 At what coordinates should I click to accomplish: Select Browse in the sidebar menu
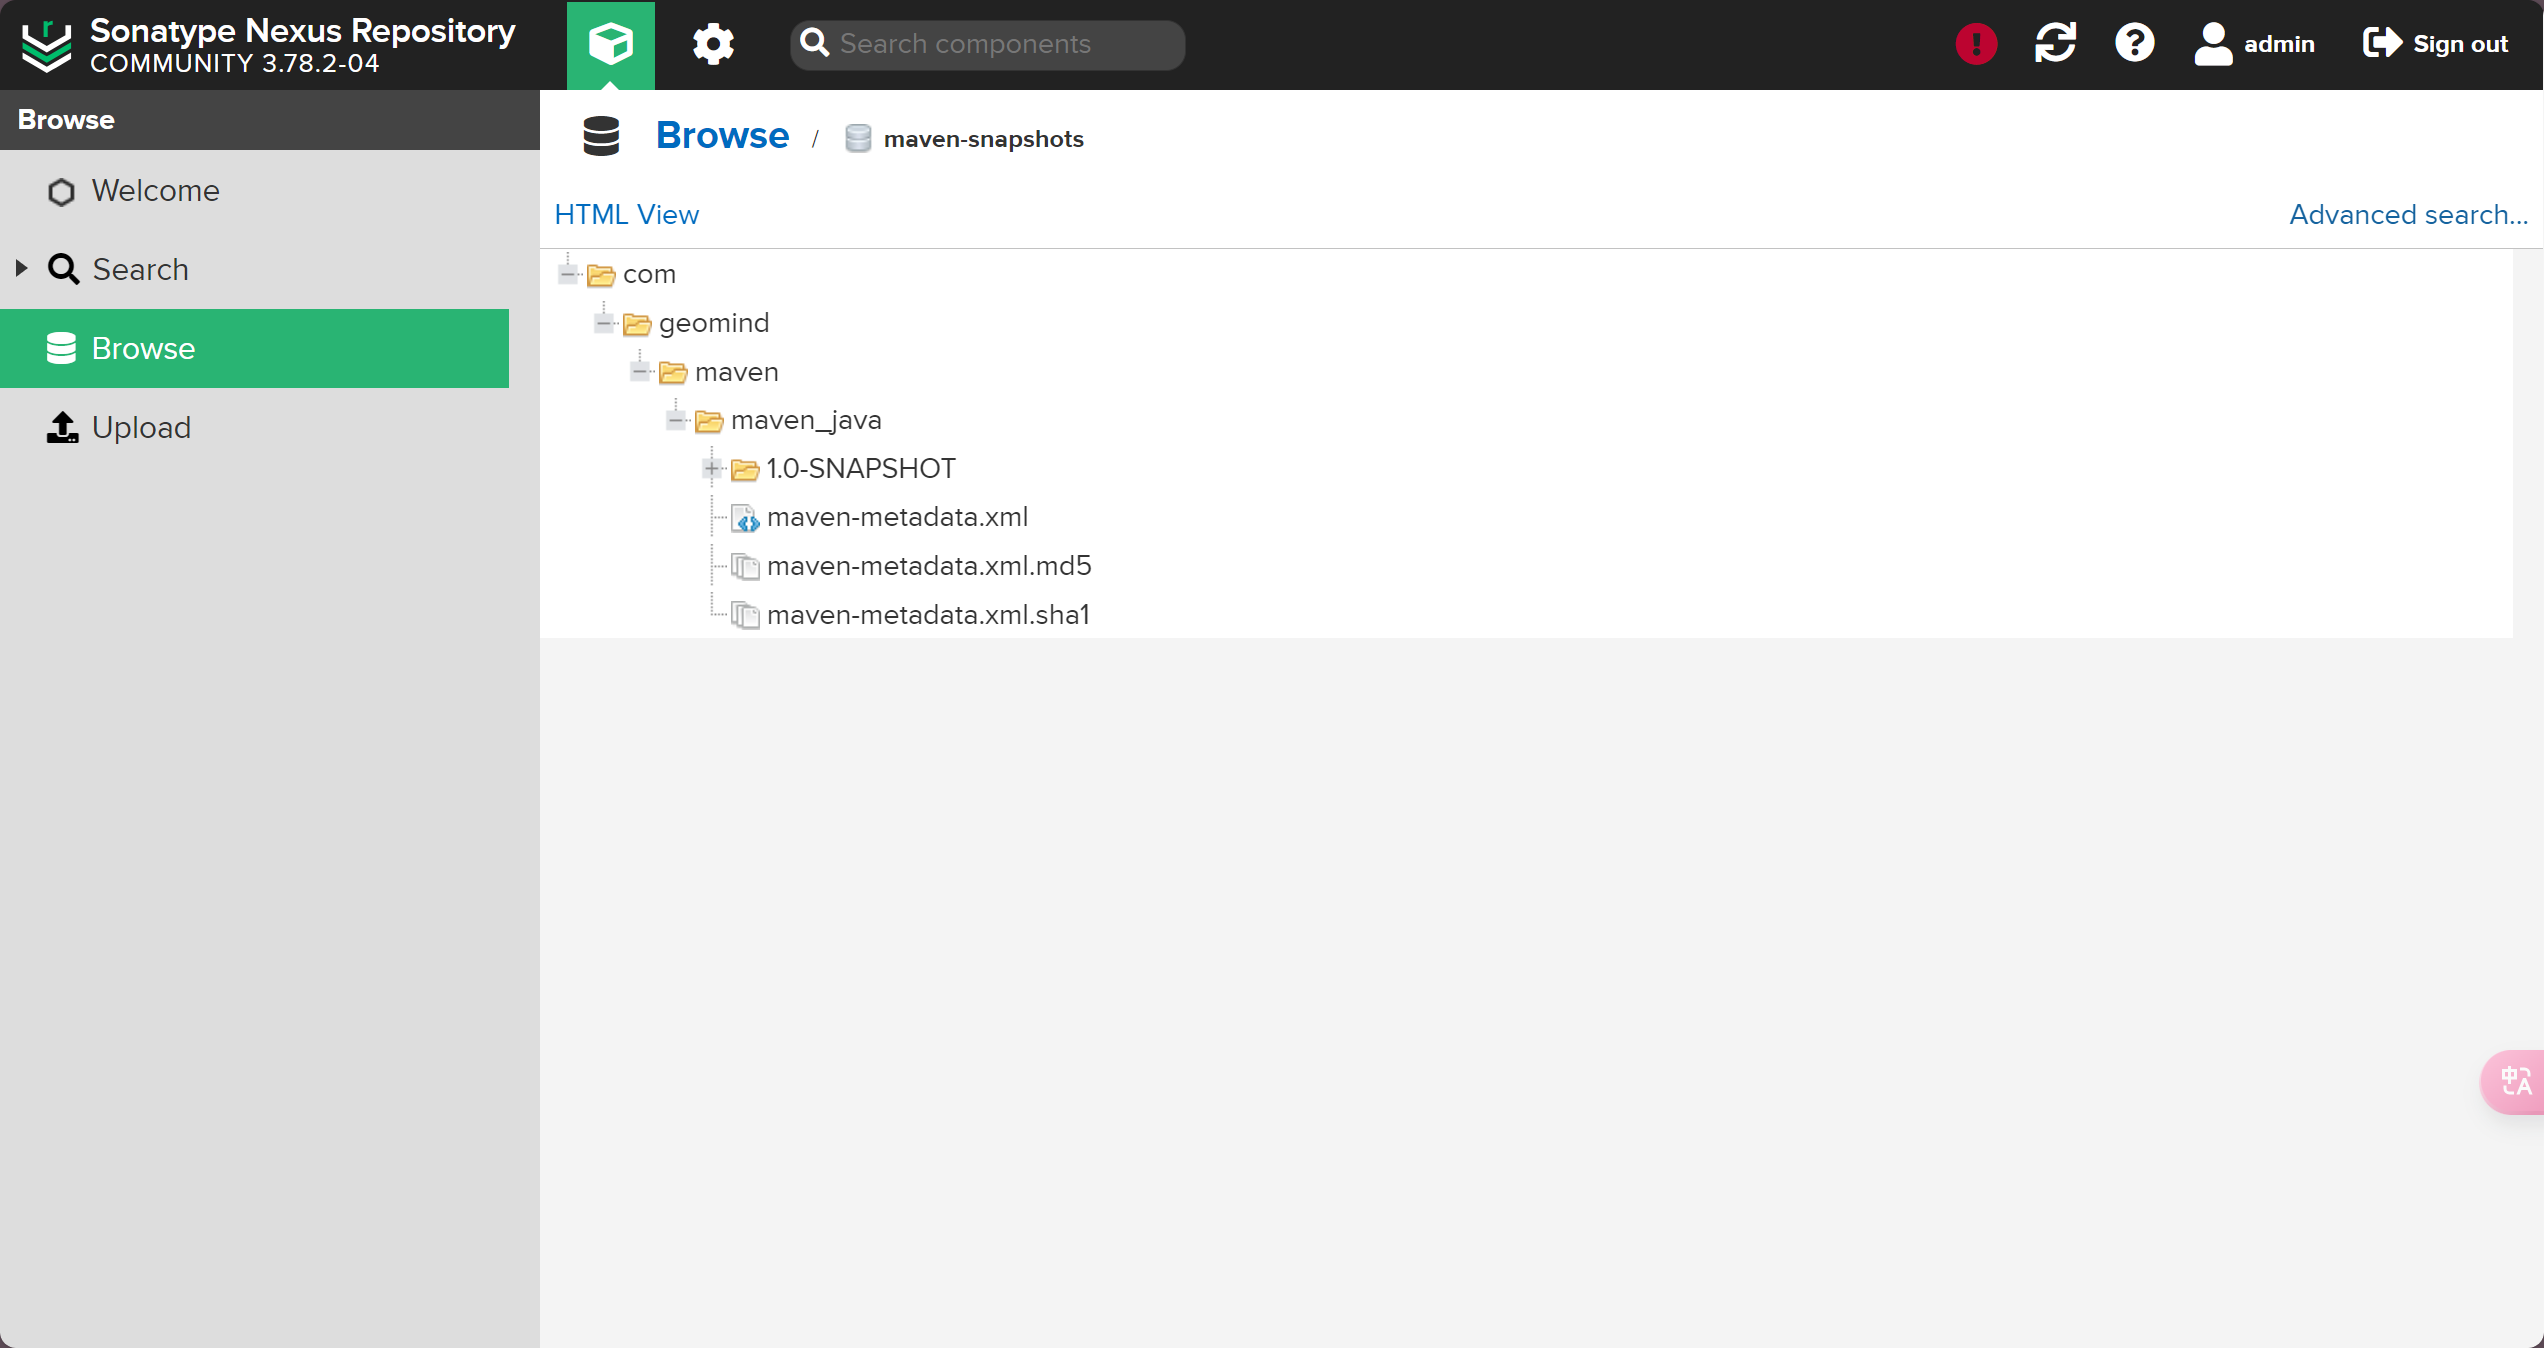click(254, 348)
